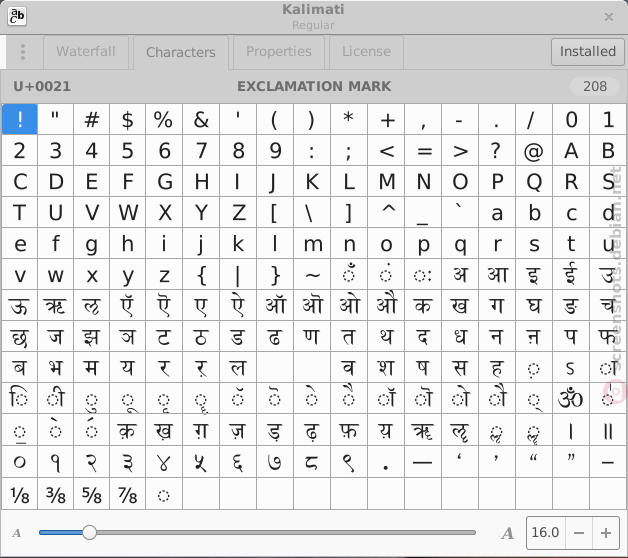
Task: Select the { left brace cell
Action: point(201,274)
